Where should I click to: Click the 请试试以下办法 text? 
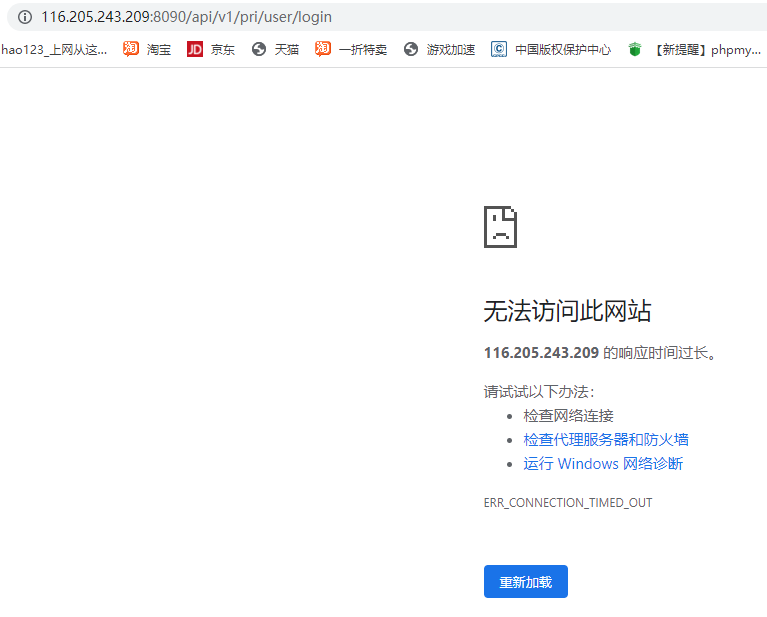pyautogui.click(x=539, y=392)
